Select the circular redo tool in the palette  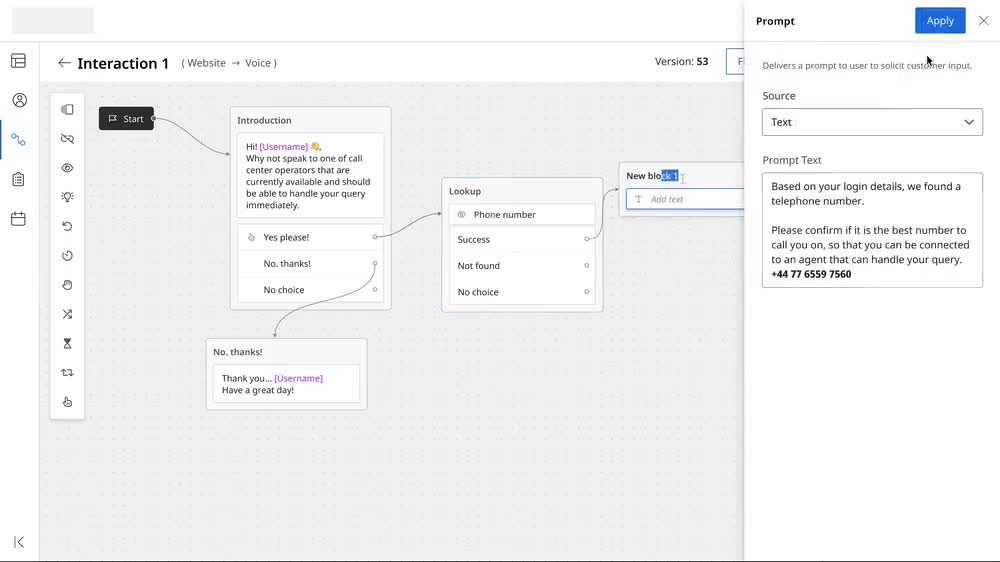point(67,256)
